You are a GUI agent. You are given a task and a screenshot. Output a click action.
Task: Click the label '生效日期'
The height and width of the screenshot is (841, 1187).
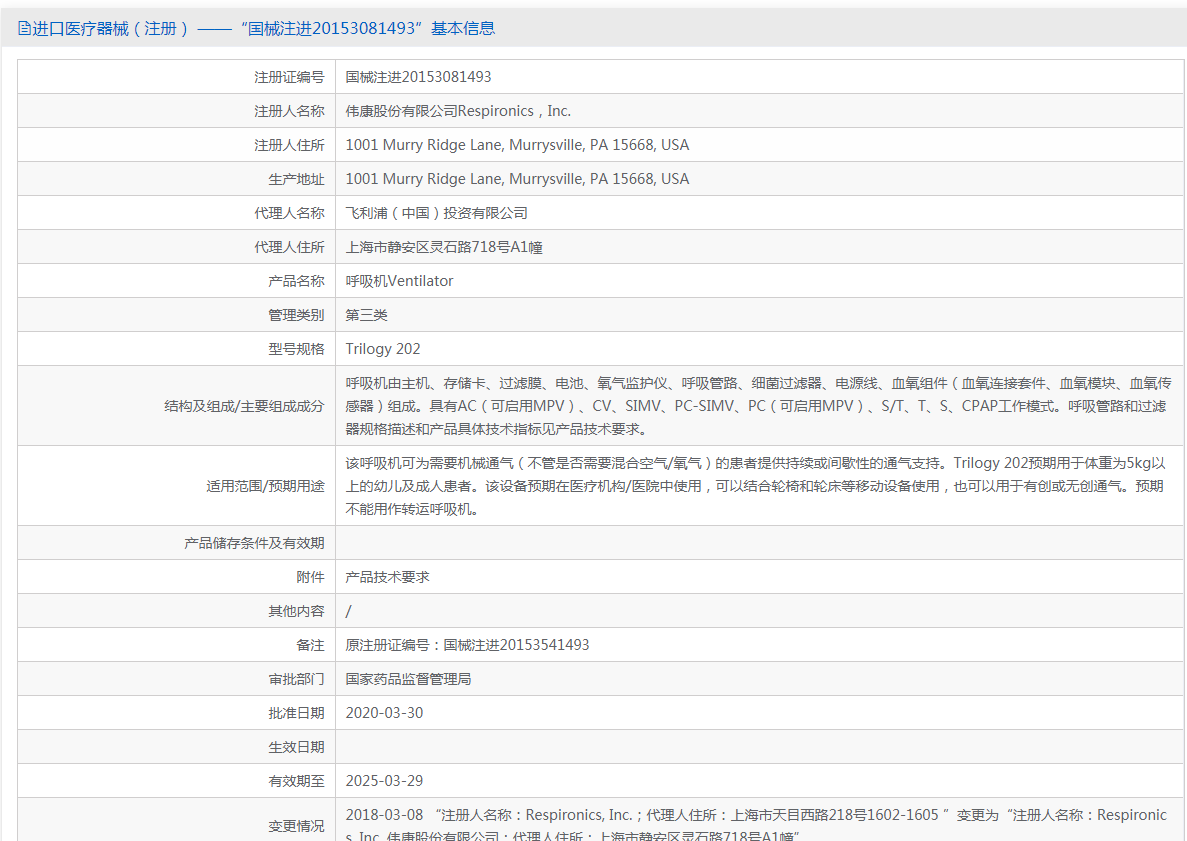coord(296,748)
